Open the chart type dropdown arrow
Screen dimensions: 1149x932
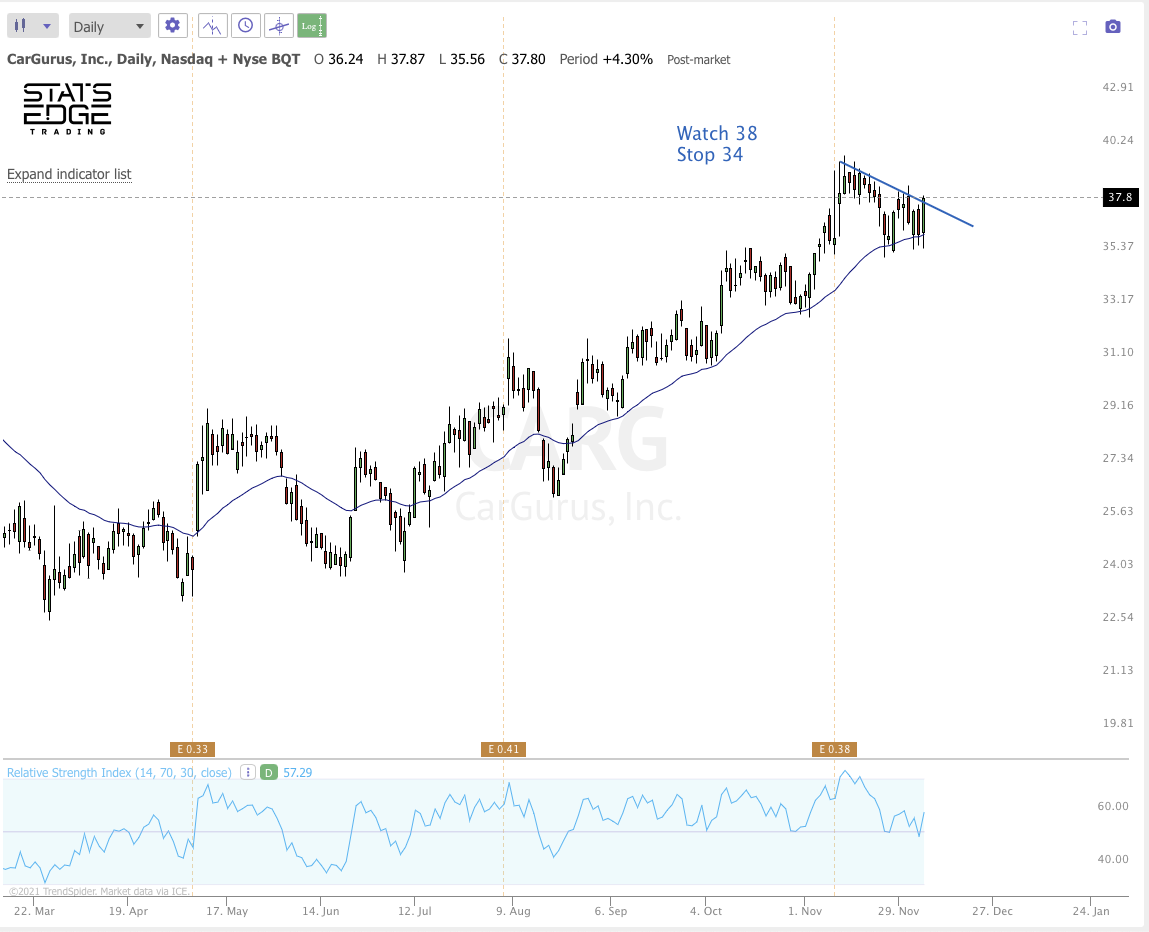(x=45, y=25)
